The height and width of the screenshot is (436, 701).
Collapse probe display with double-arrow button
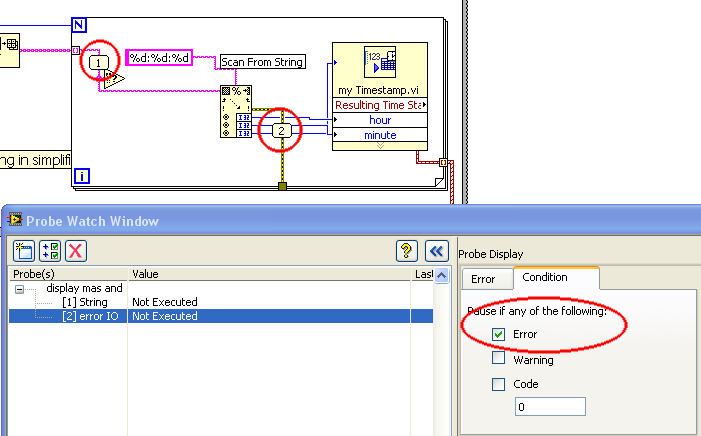click(x=436, y=250)
